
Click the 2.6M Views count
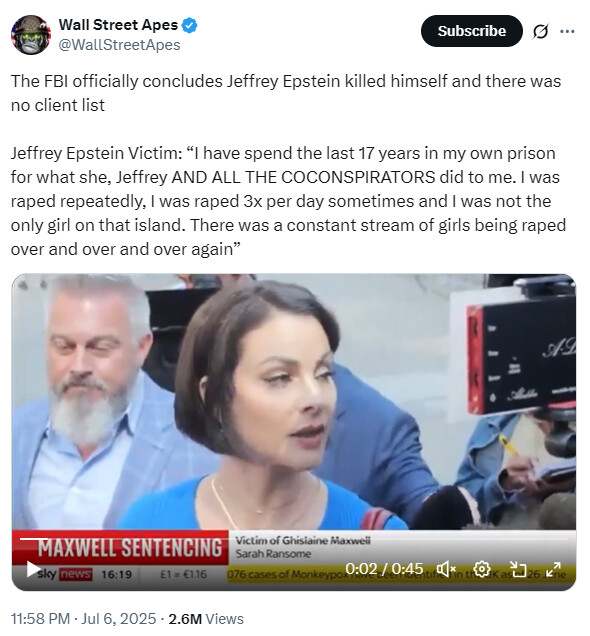[x=206, y=619]
